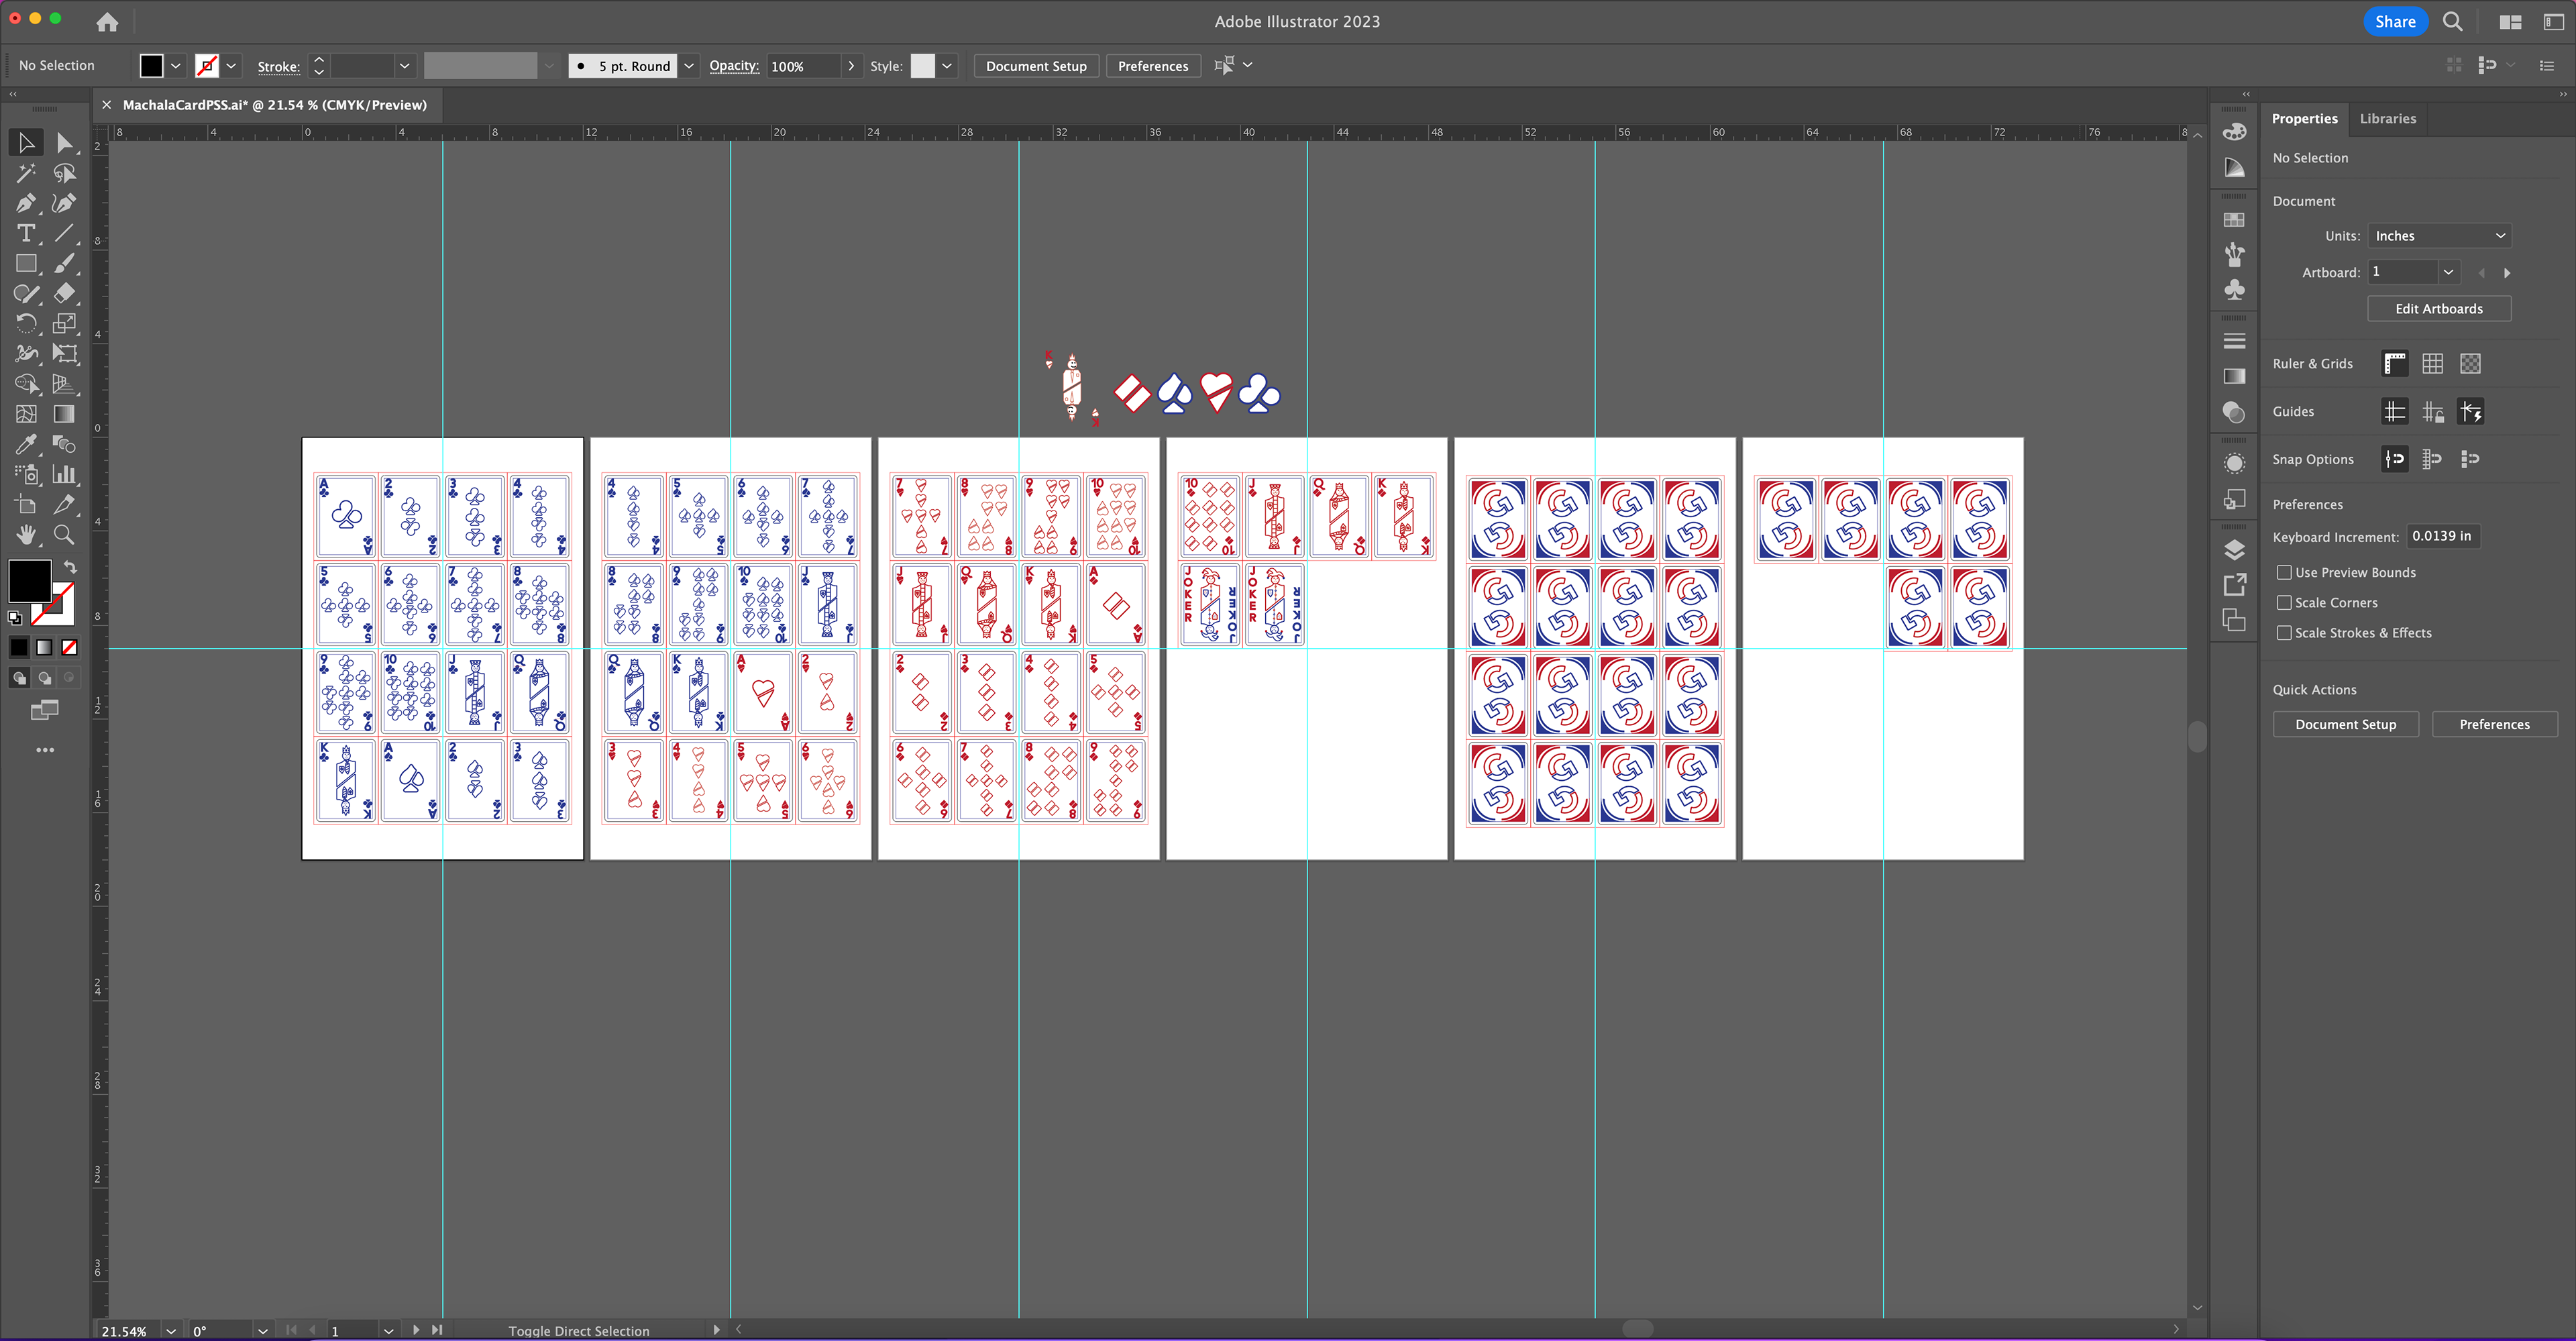Viewport: 2576px width, 1341px height.
Task: Check the Scale Corners option
Action: [2284, 602]
